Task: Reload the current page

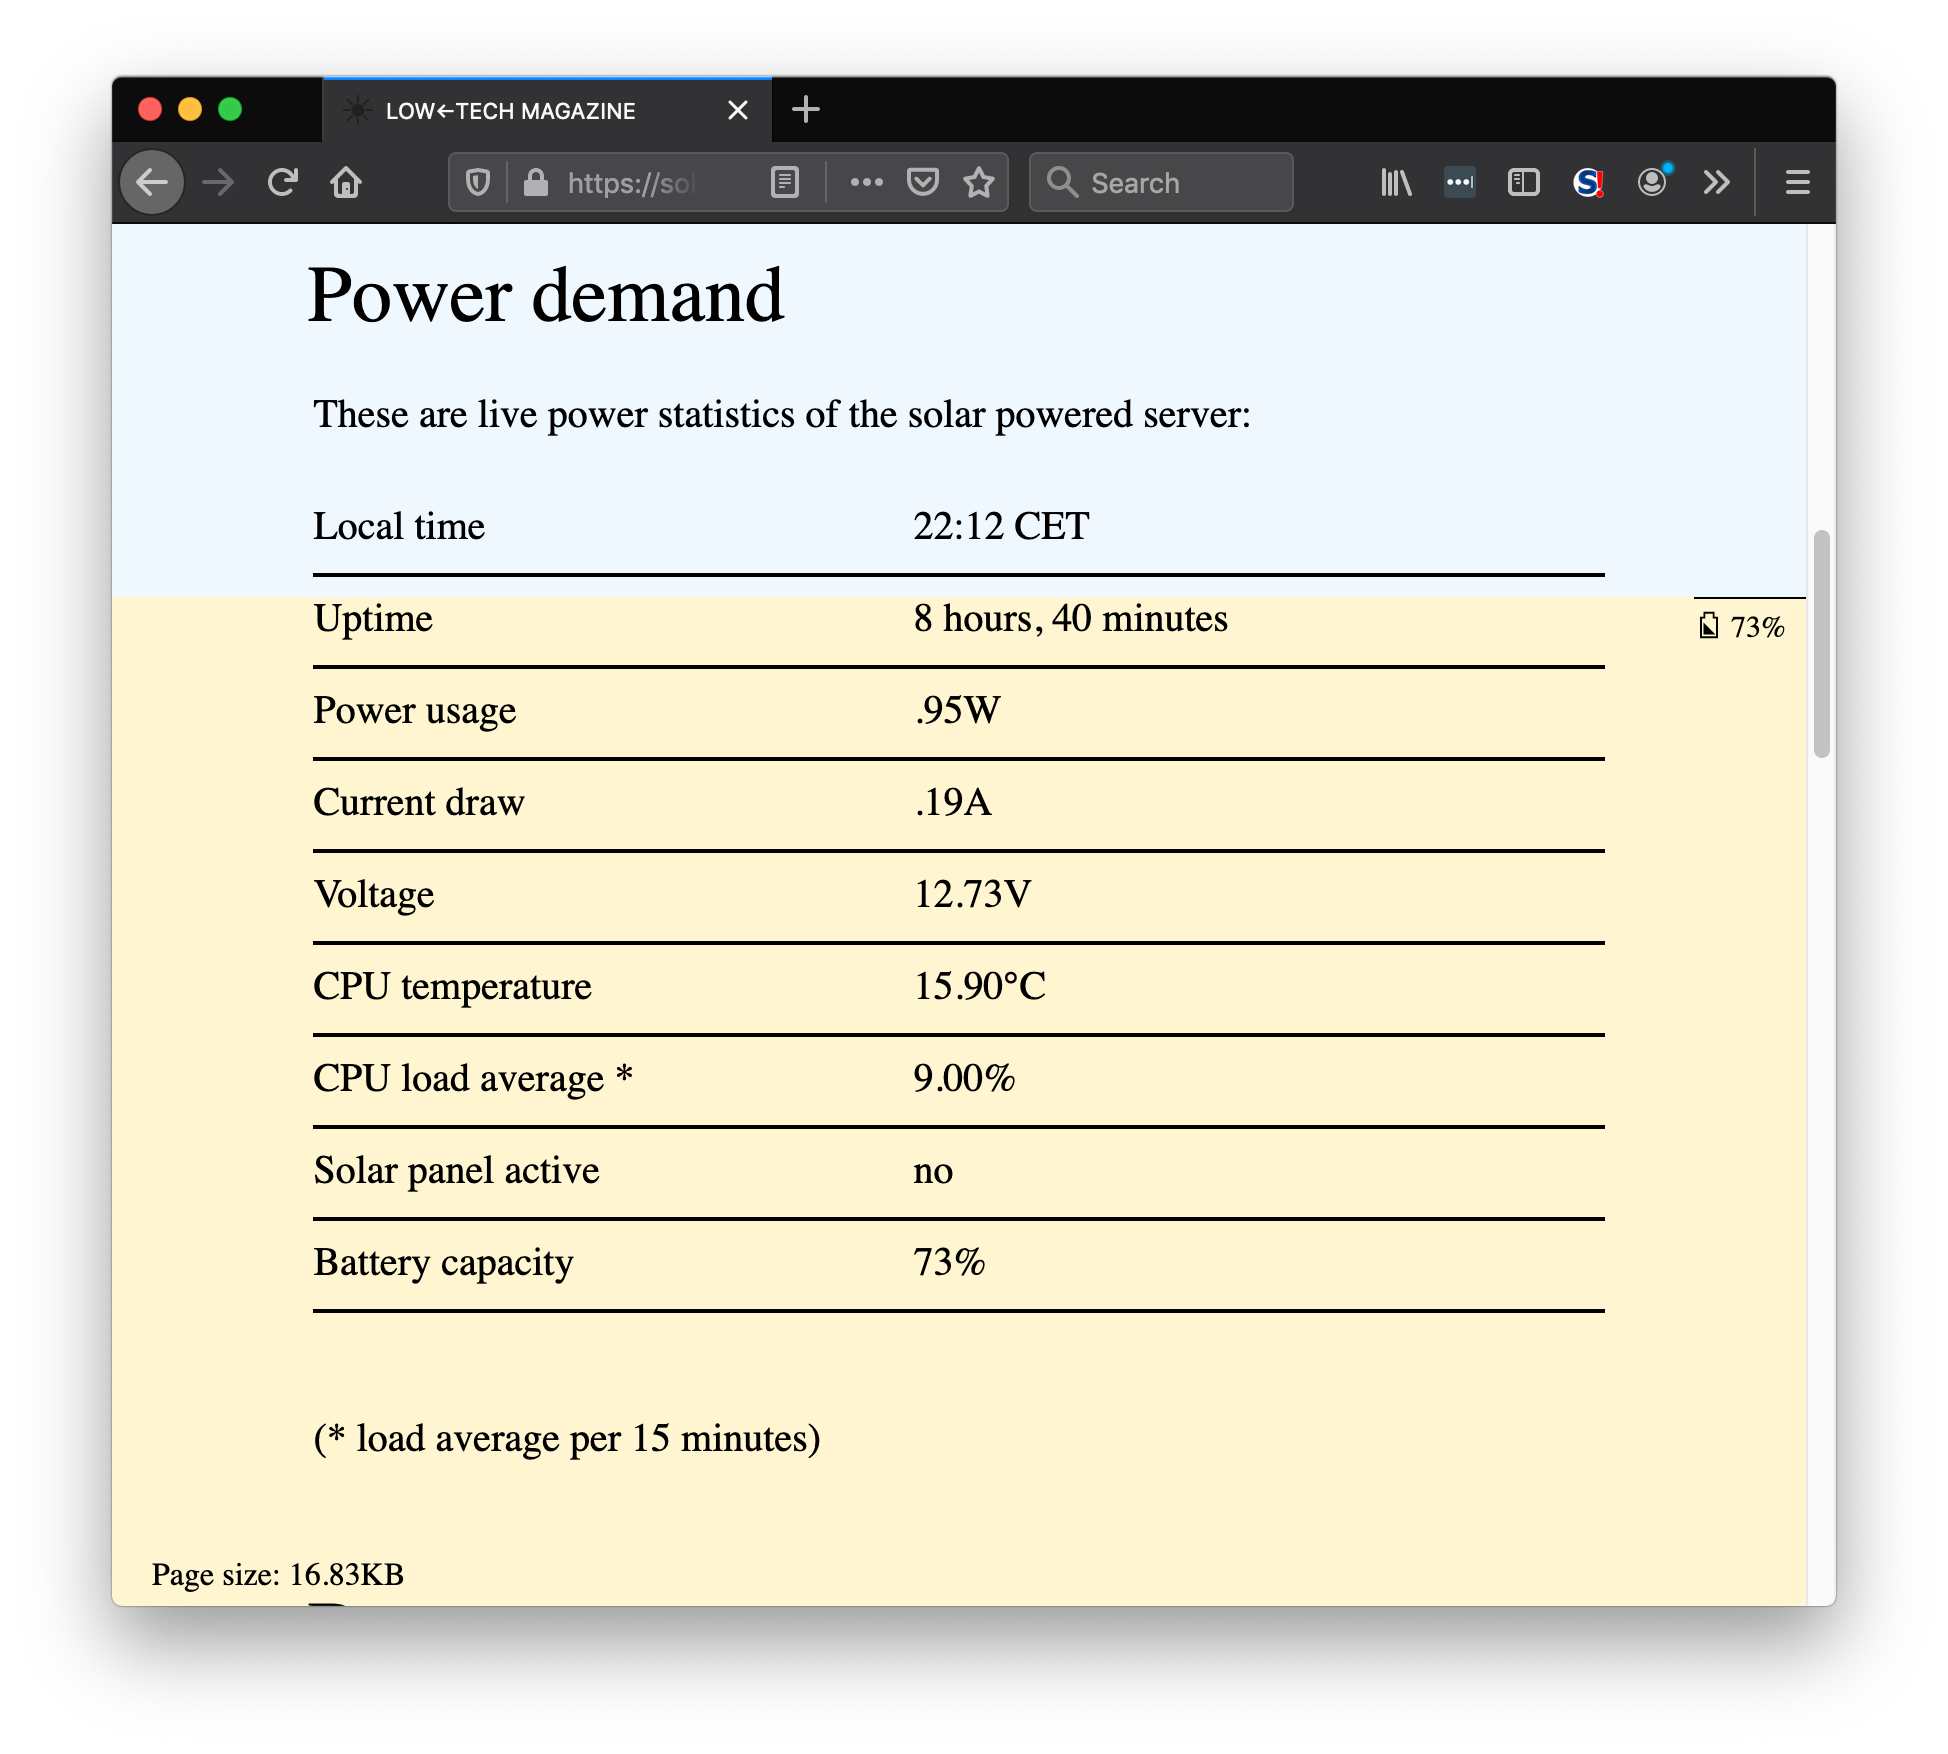Action: click(283, 183)
